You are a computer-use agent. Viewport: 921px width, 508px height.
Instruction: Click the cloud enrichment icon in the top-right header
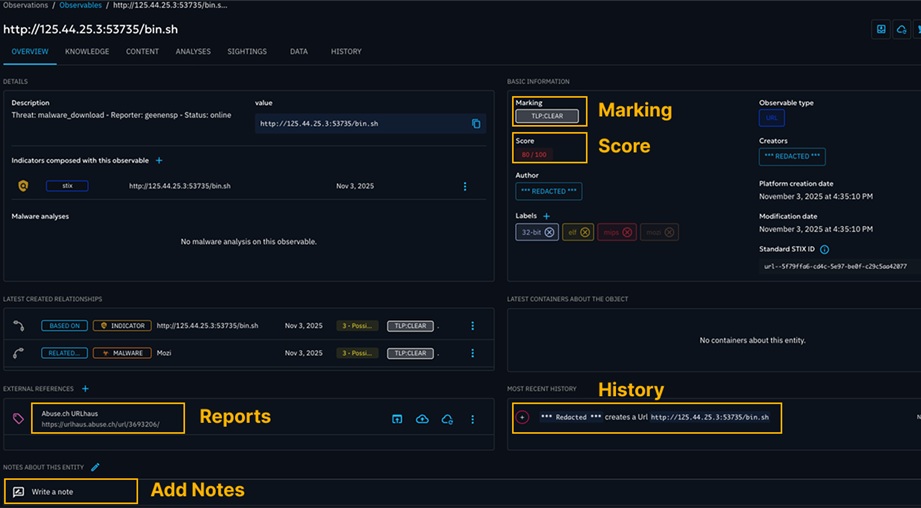(902, 29)
